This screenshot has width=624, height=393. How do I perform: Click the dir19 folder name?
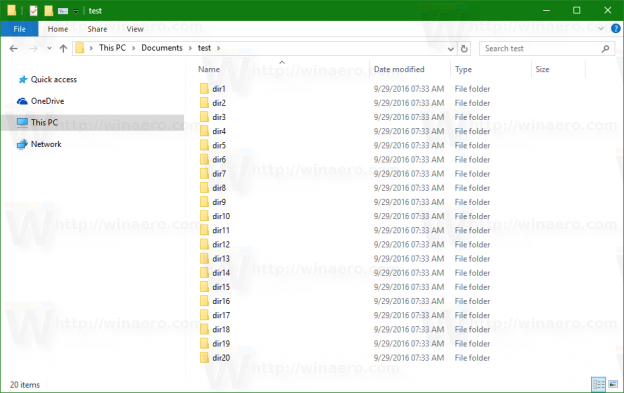221,344
